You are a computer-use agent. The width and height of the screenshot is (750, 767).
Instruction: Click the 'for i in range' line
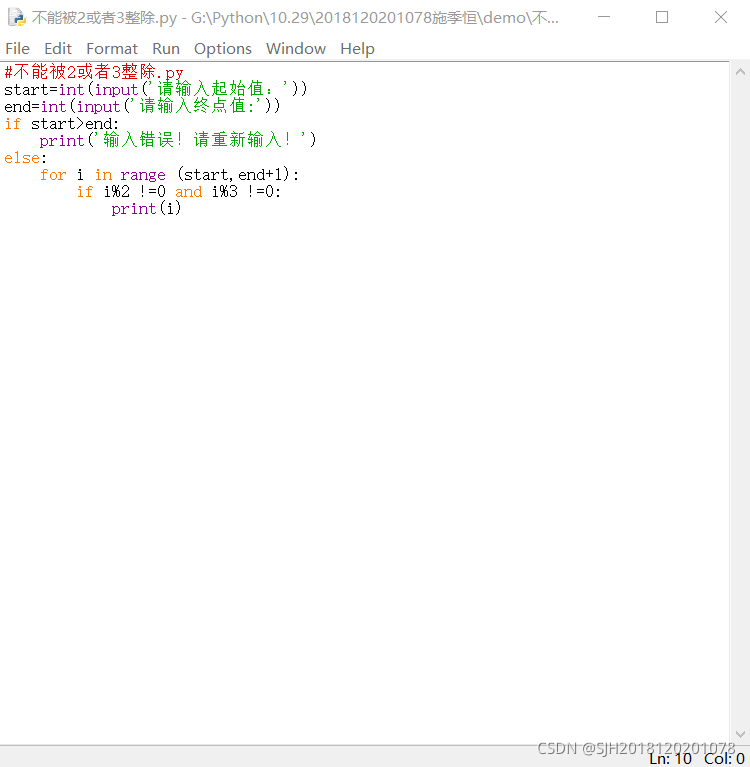(x=169, y=175)
